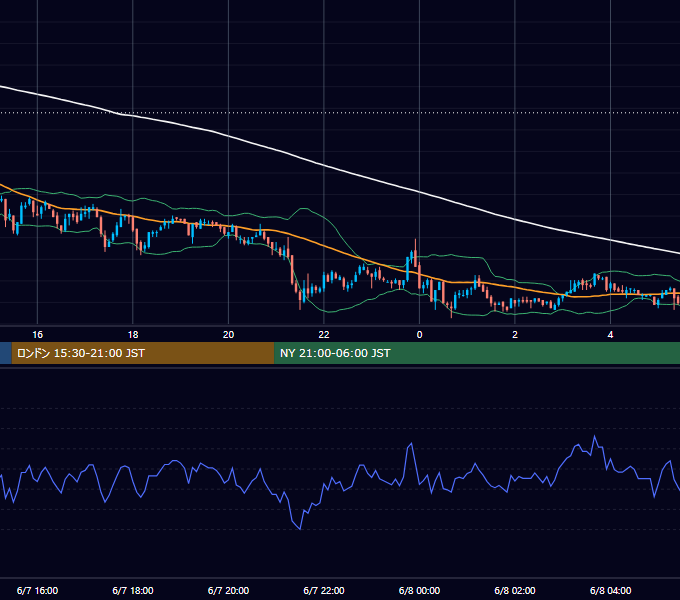Click the 22 hour axis label
Screen dimensions: 680x600
pyautogui.click(x=324, y=335)
